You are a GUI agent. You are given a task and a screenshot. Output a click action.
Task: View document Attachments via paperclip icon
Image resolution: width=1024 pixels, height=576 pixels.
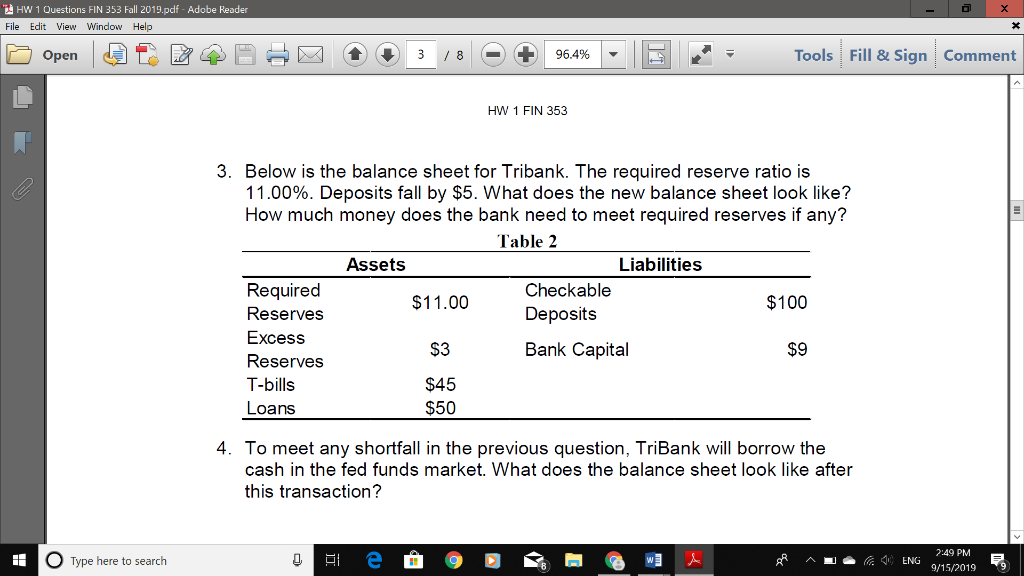coord(22,188)
